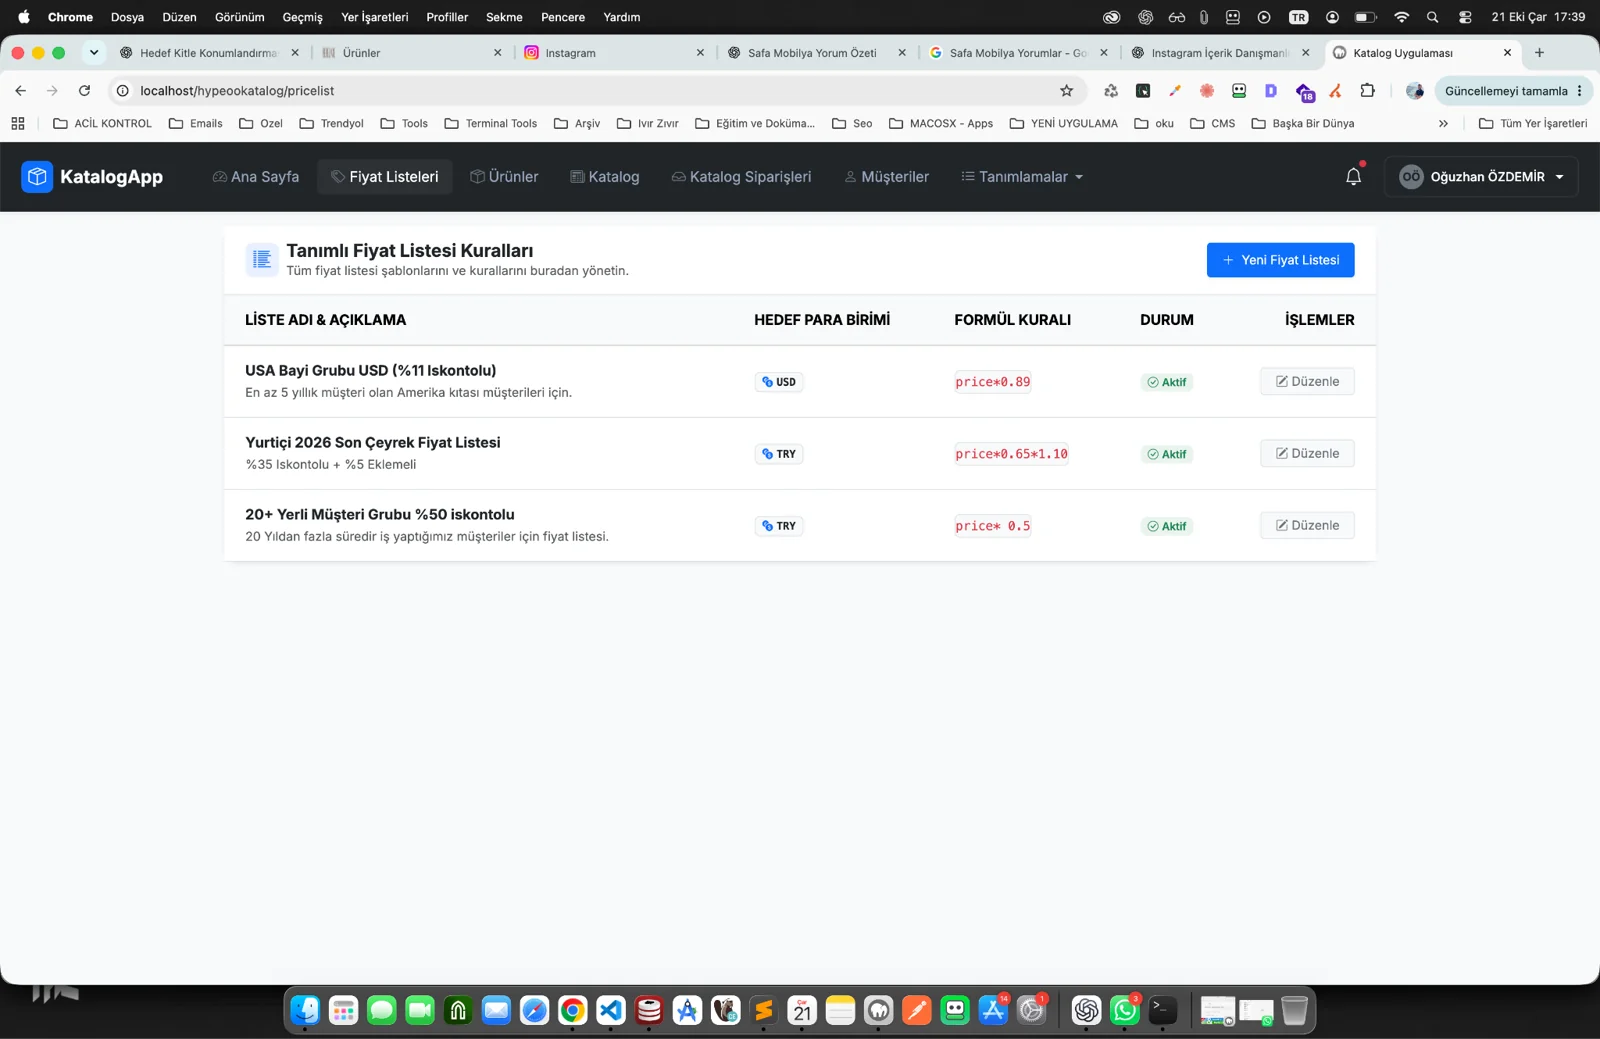Viewport: 1600px width, 1039px height.
Task: Navigate to Katalog Siparişleri
Action: [741, 177]
